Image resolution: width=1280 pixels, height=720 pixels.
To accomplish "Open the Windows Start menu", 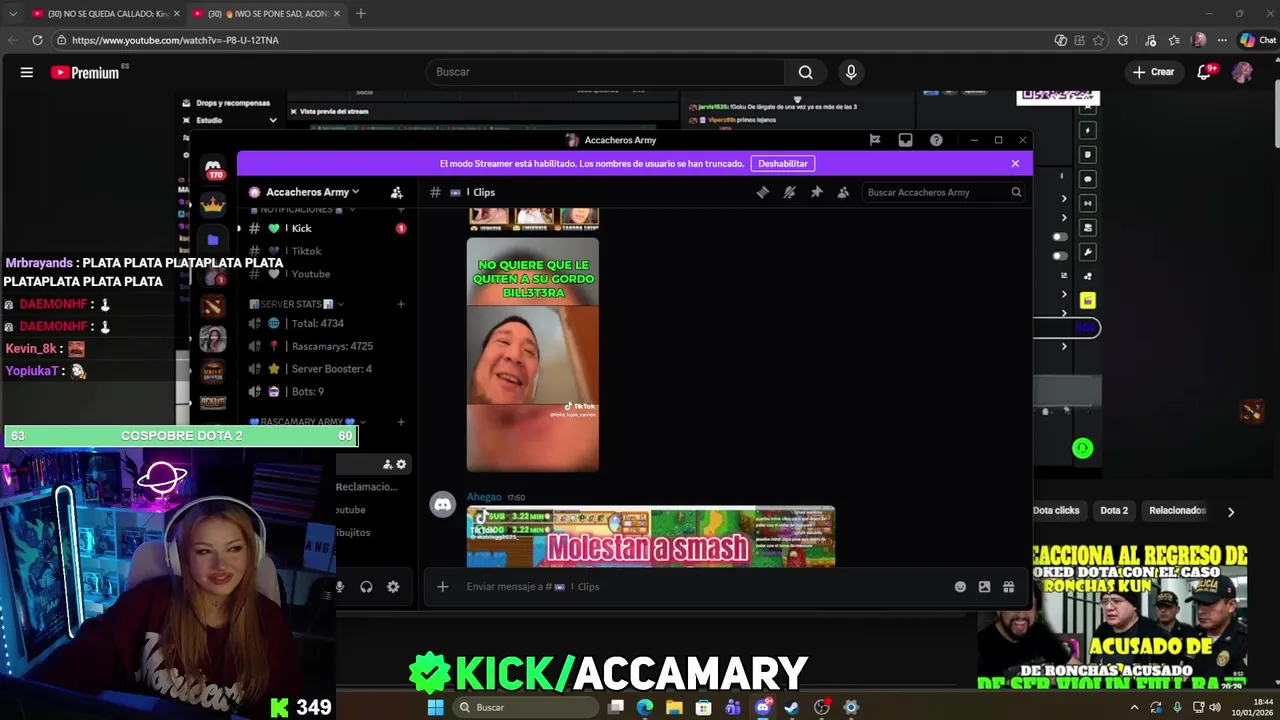I will pos(435,707).
